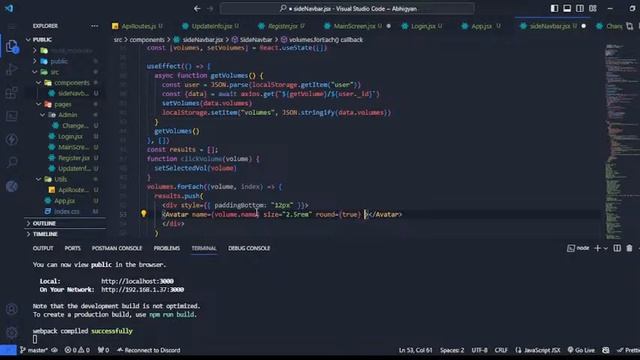
Task: Open the Extensions view
Action: pos(12,93)
